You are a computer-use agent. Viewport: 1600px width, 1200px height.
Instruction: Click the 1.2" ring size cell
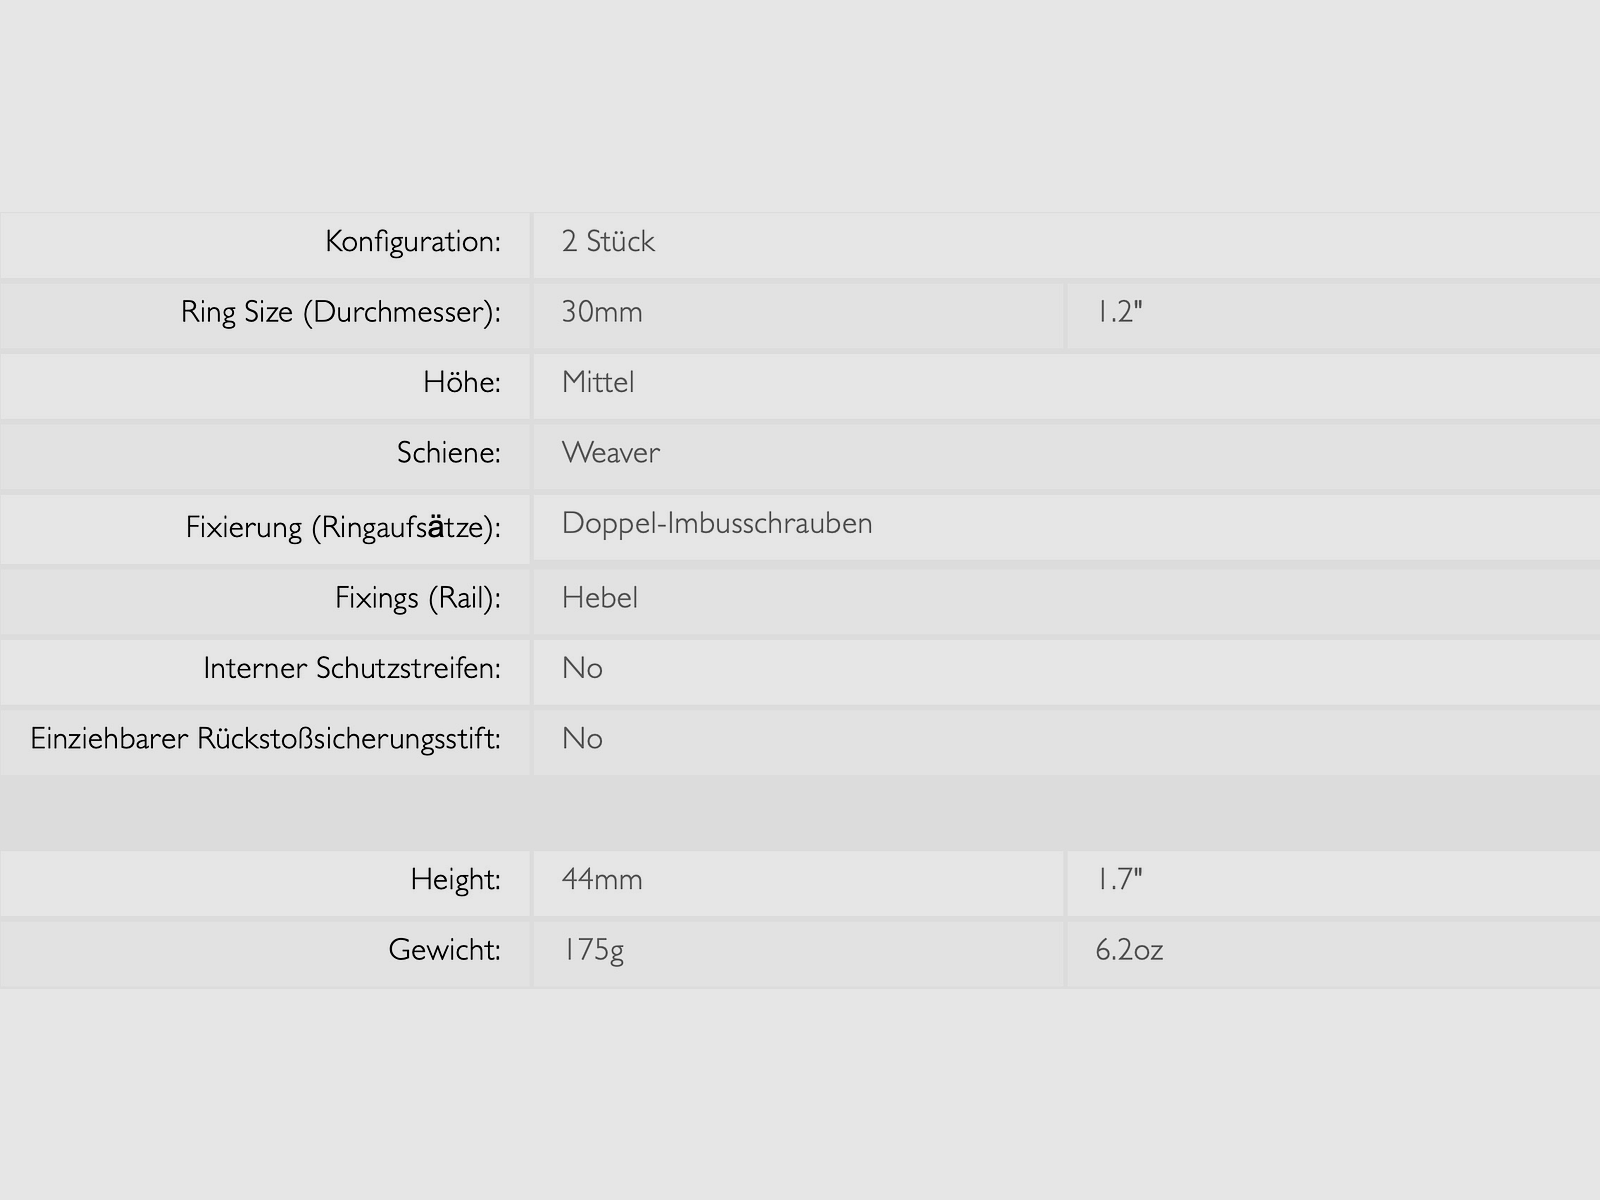coord(1119,312)
